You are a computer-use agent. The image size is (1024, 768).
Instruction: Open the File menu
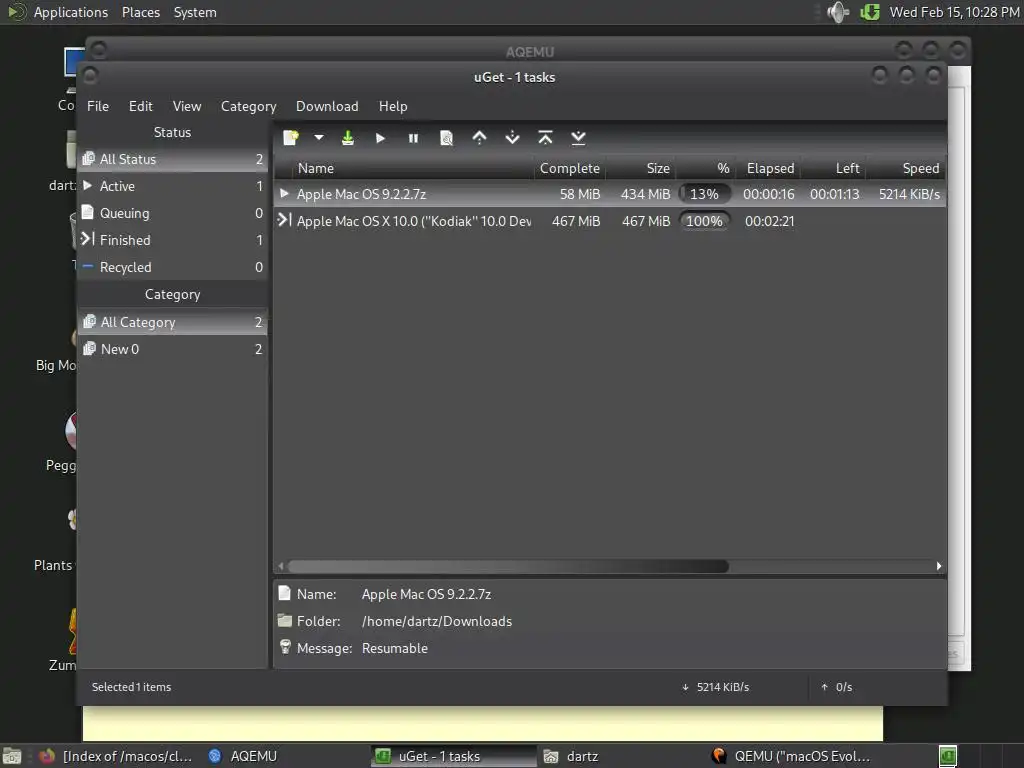[x=98, y=106]
